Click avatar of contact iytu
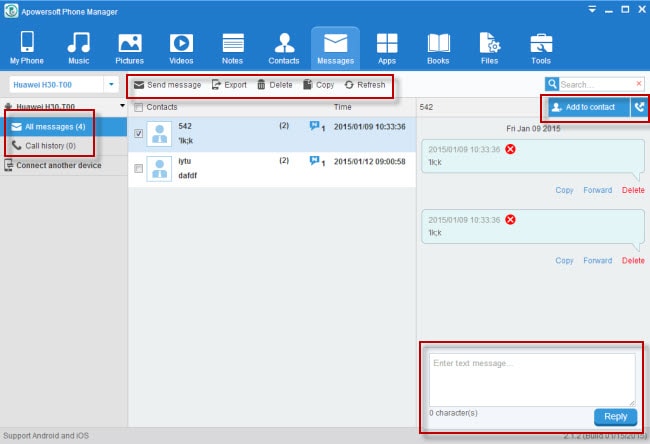The image size is (650, 444). (159, 169)
